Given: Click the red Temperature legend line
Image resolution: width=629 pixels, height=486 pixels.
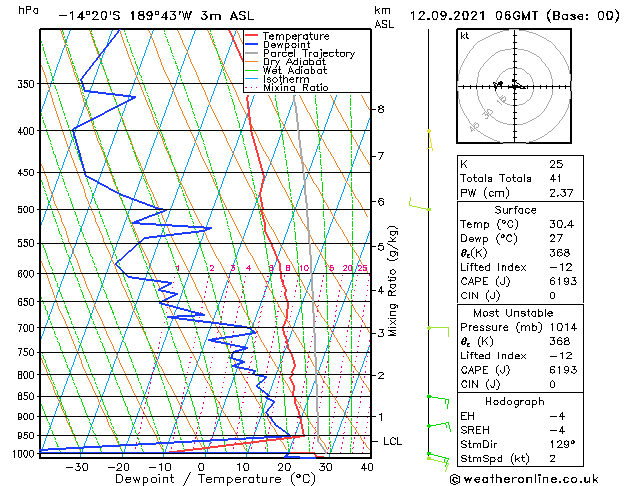Looking at the screenshot, I should (251, 36).
